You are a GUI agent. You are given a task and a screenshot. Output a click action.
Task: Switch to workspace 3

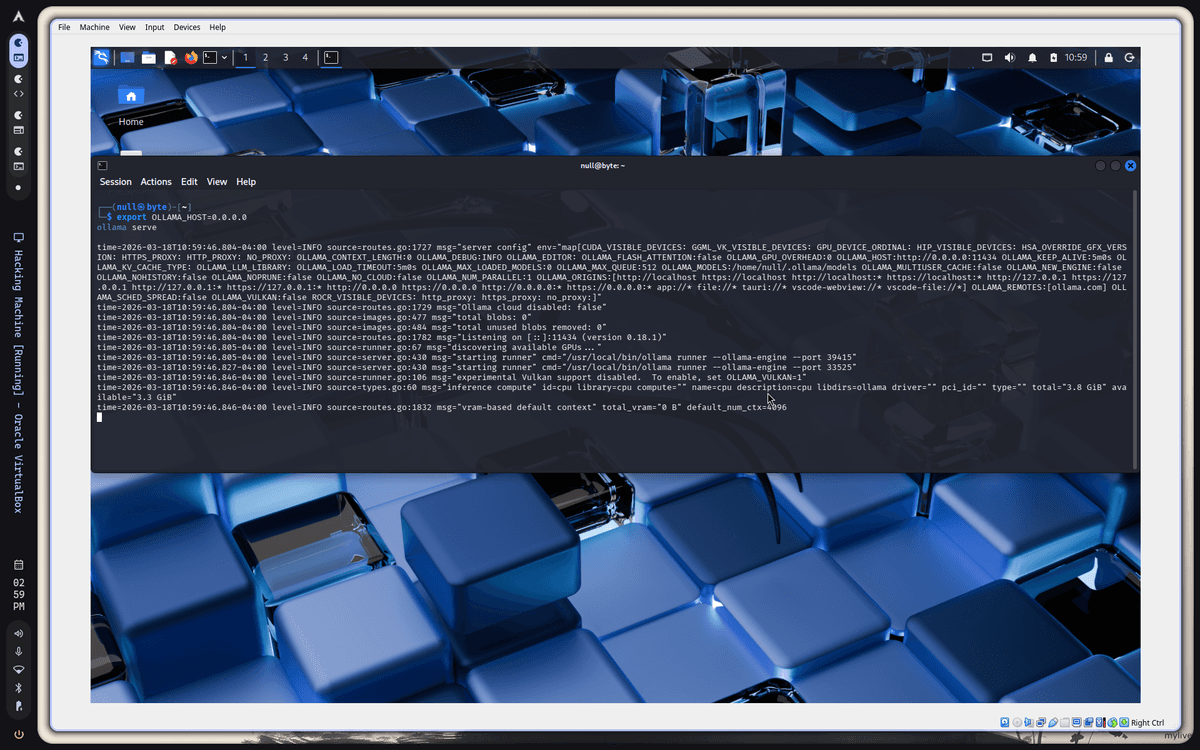pos(285,58)
